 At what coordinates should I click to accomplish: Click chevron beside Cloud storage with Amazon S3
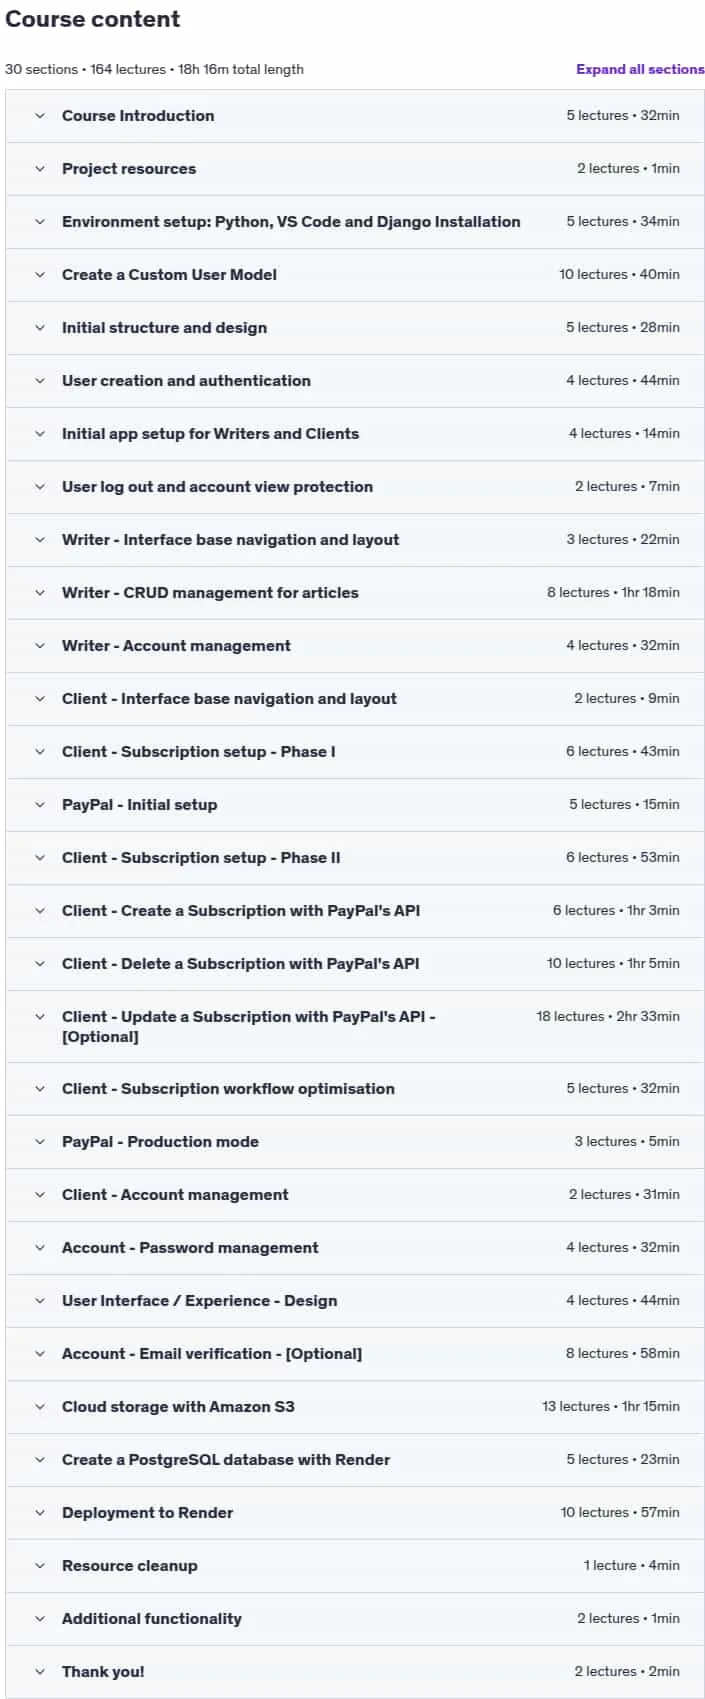click(x=40, y=1407)
